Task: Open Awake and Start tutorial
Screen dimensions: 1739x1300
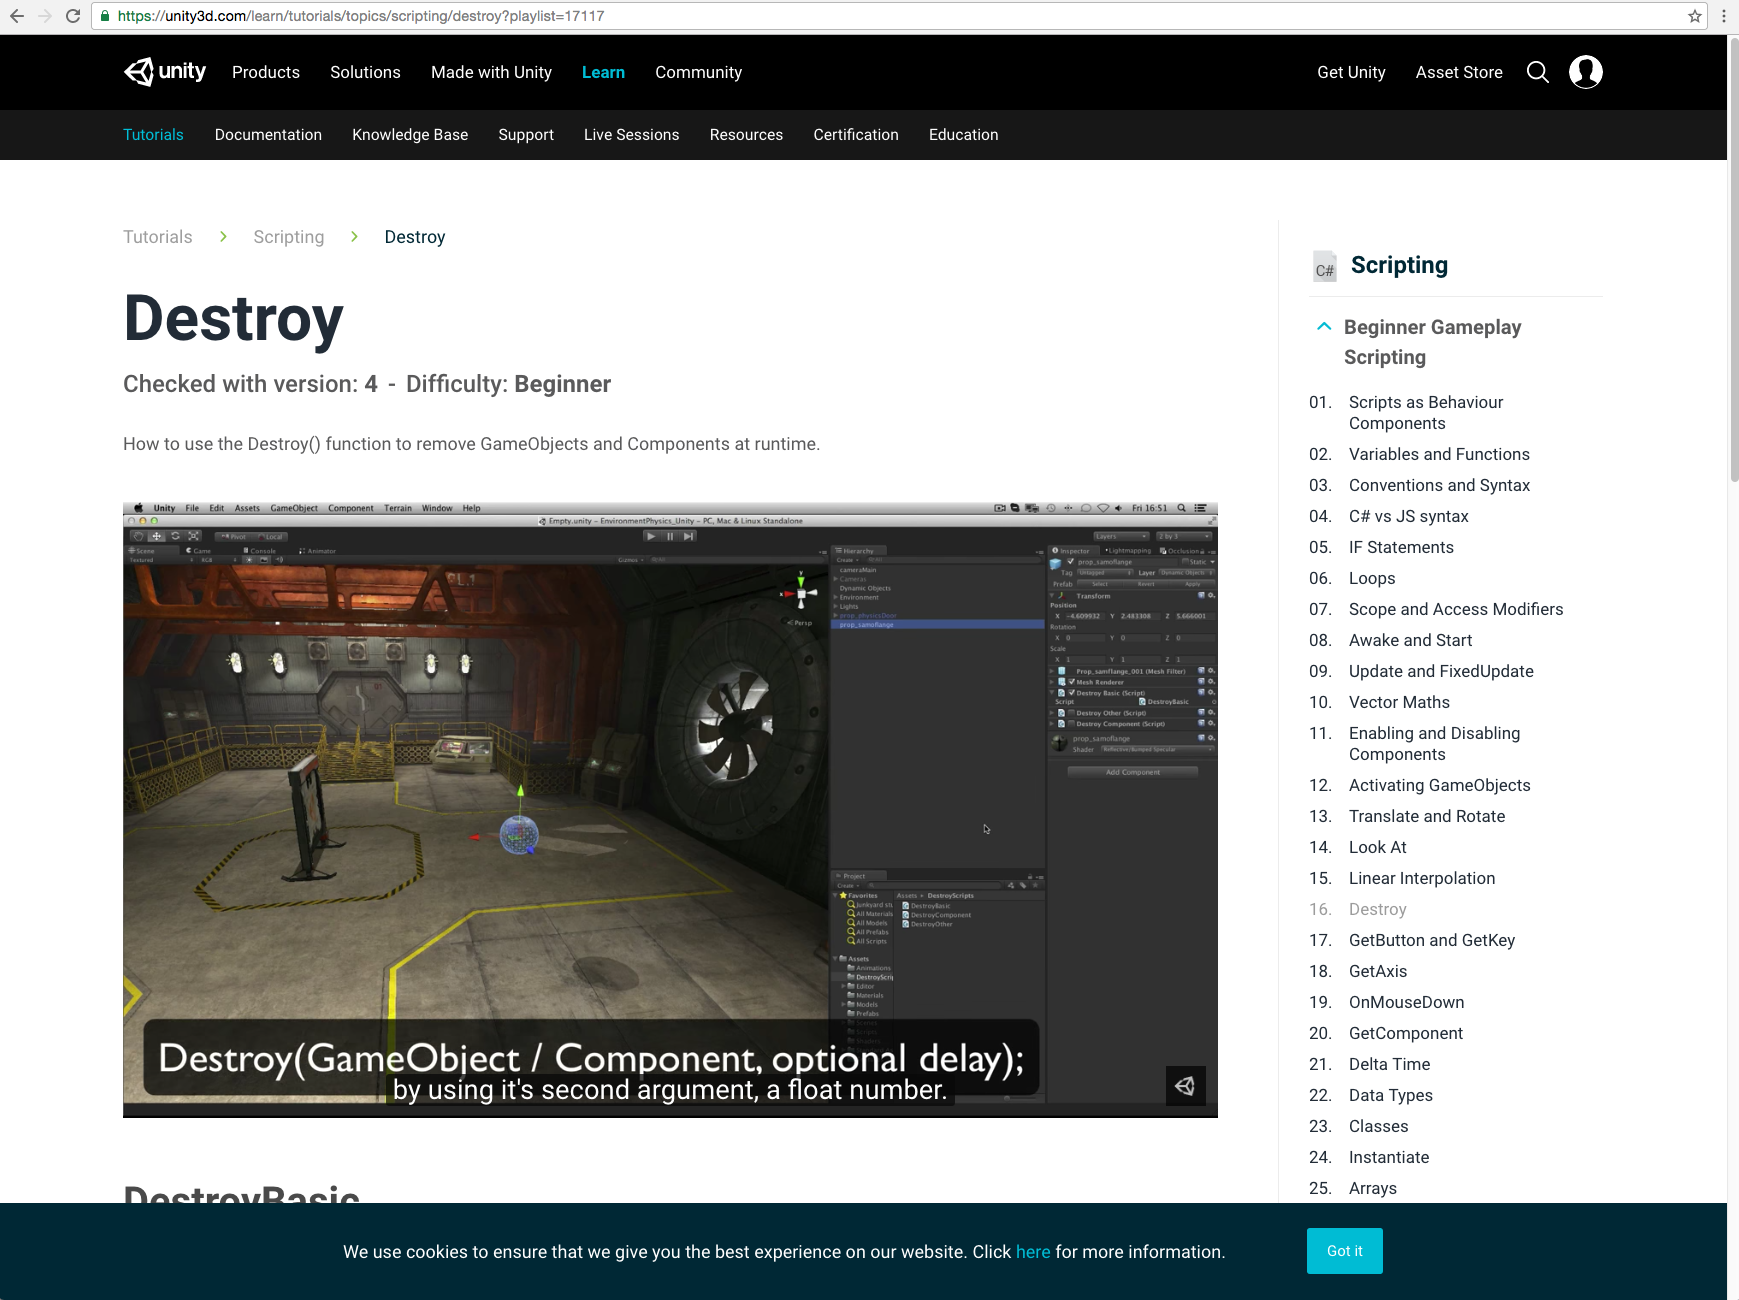Action: pyautogui.click(x=1410, y=640)
